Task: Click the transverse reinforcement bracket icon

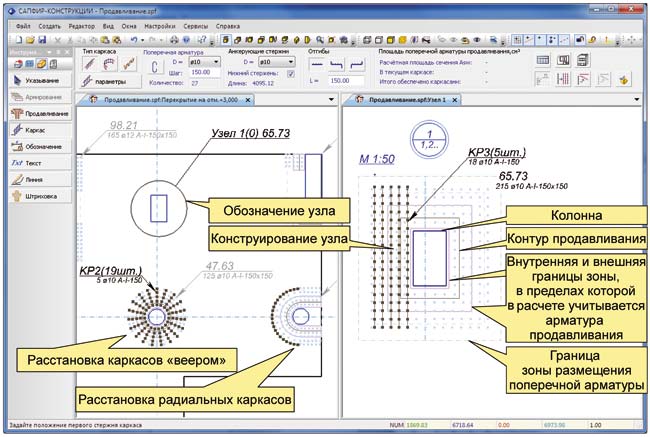Action: [x=155, y=66]
